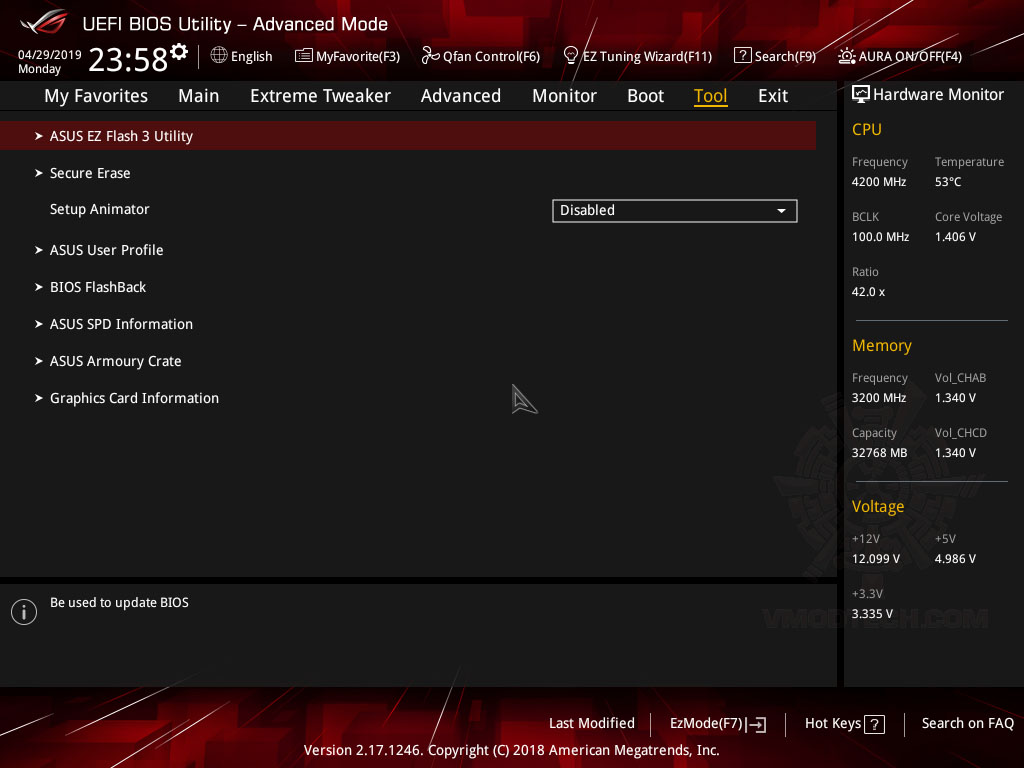Screen dimensions: 1024x768
Task: Open MyFavorite(F3) shortcut
Action: pyautogui.click(x=358, y=57)
